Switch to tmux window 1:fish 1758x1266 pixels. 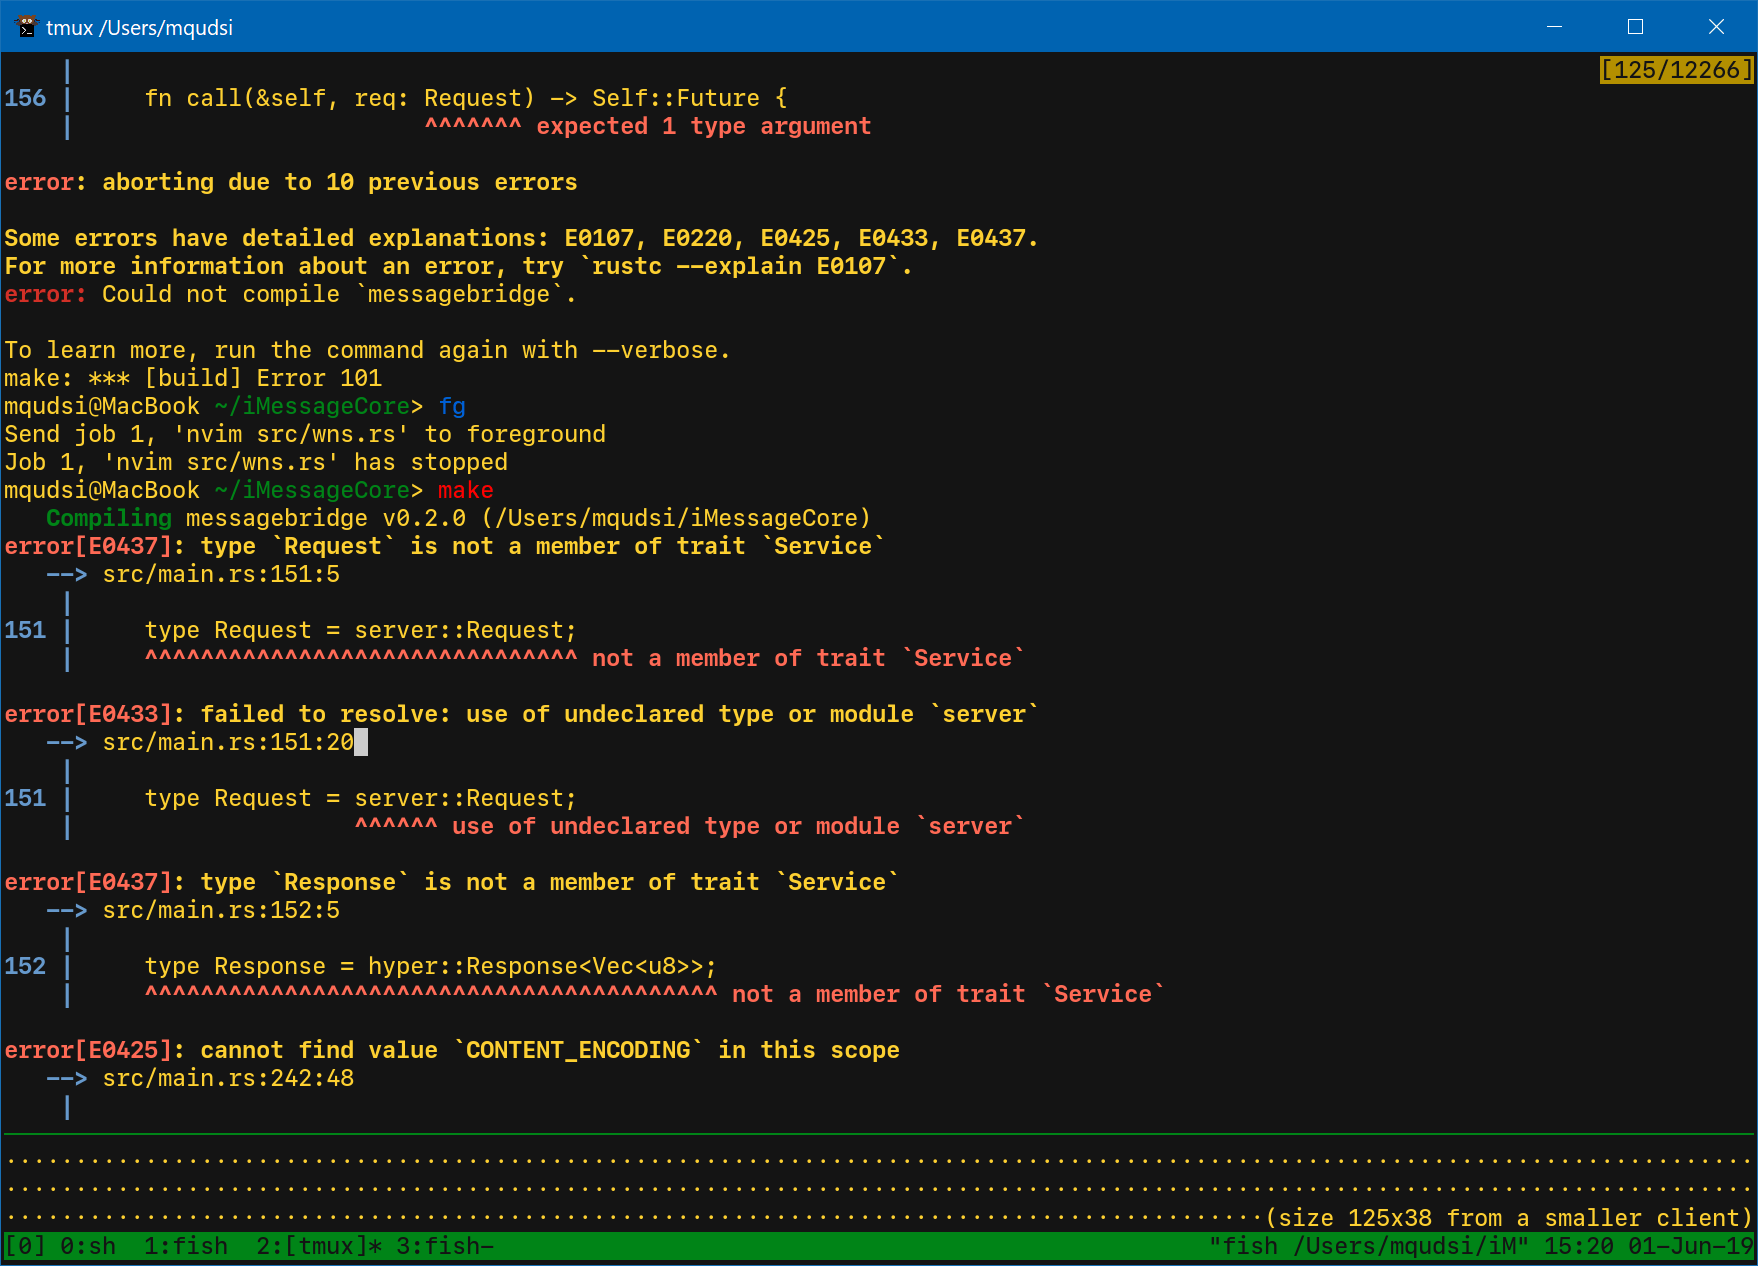186,1246
